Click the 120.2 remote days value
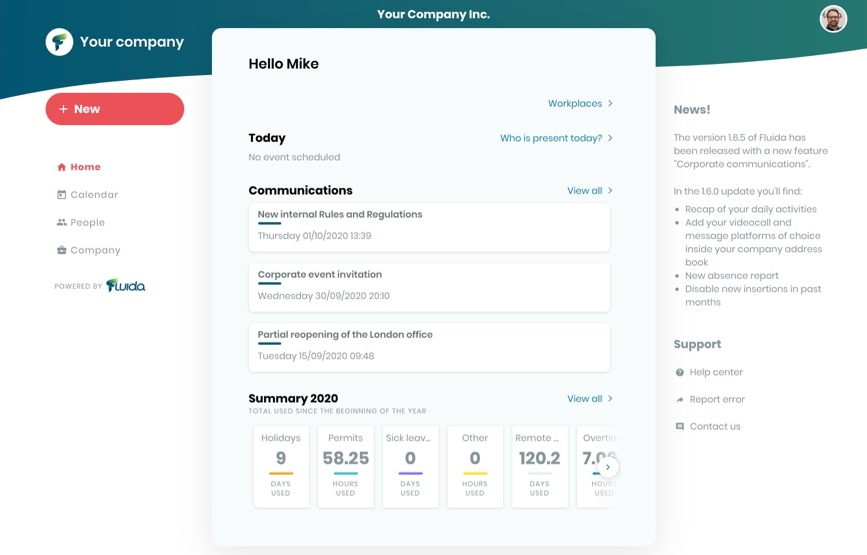Viewport: 867px width, 555px height. point(540,458)
